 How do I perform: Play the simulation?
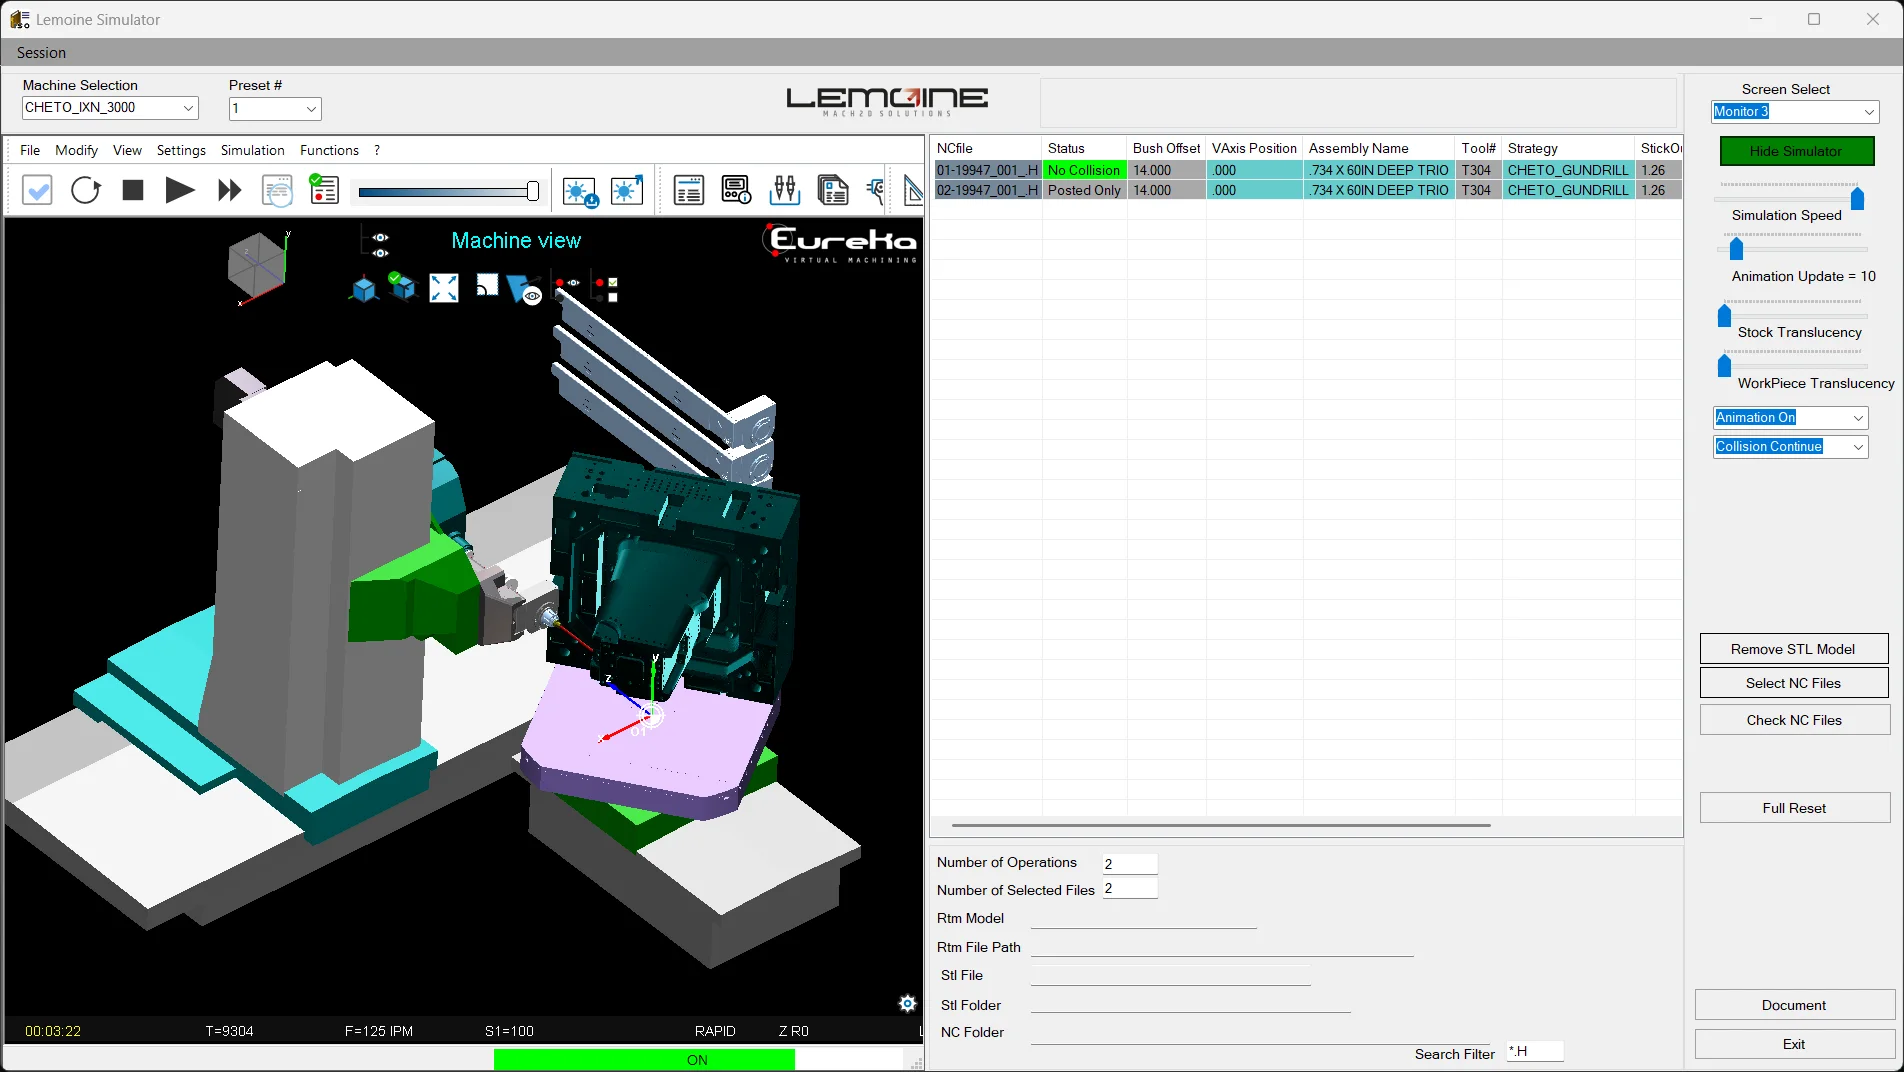point(180,190)
